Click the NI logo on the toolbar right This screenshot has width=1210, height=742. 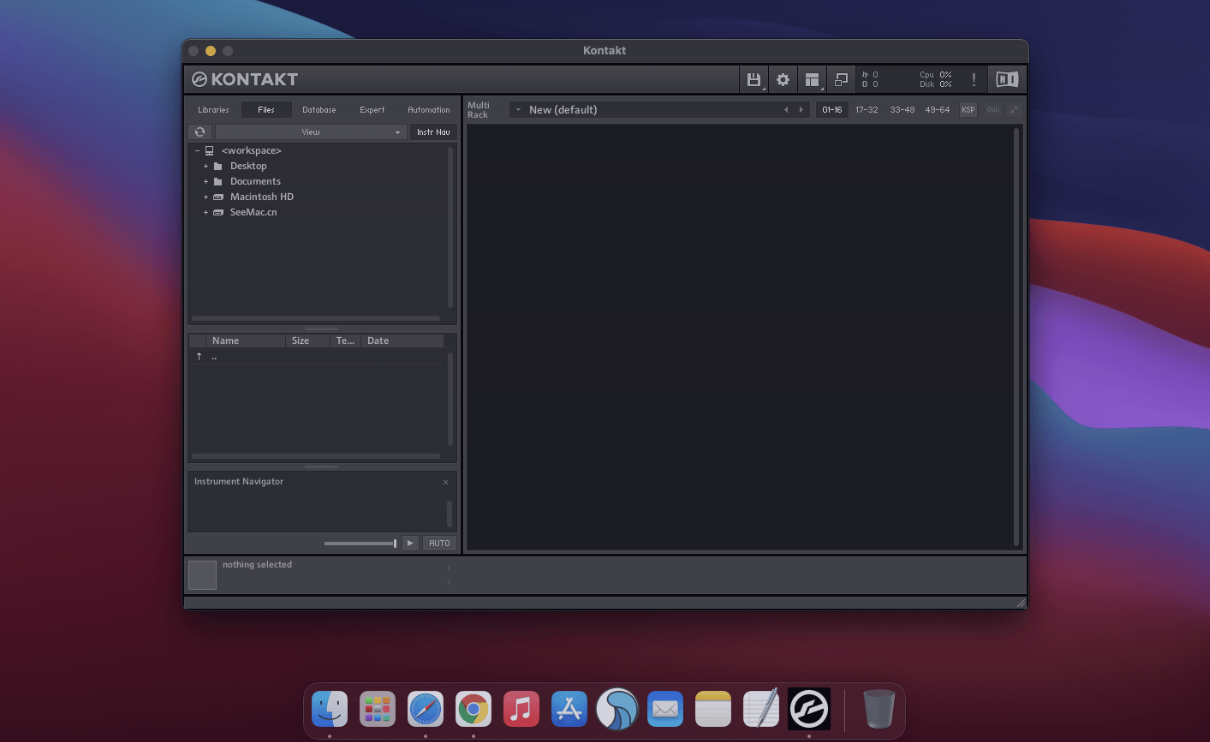point(1007,78)
